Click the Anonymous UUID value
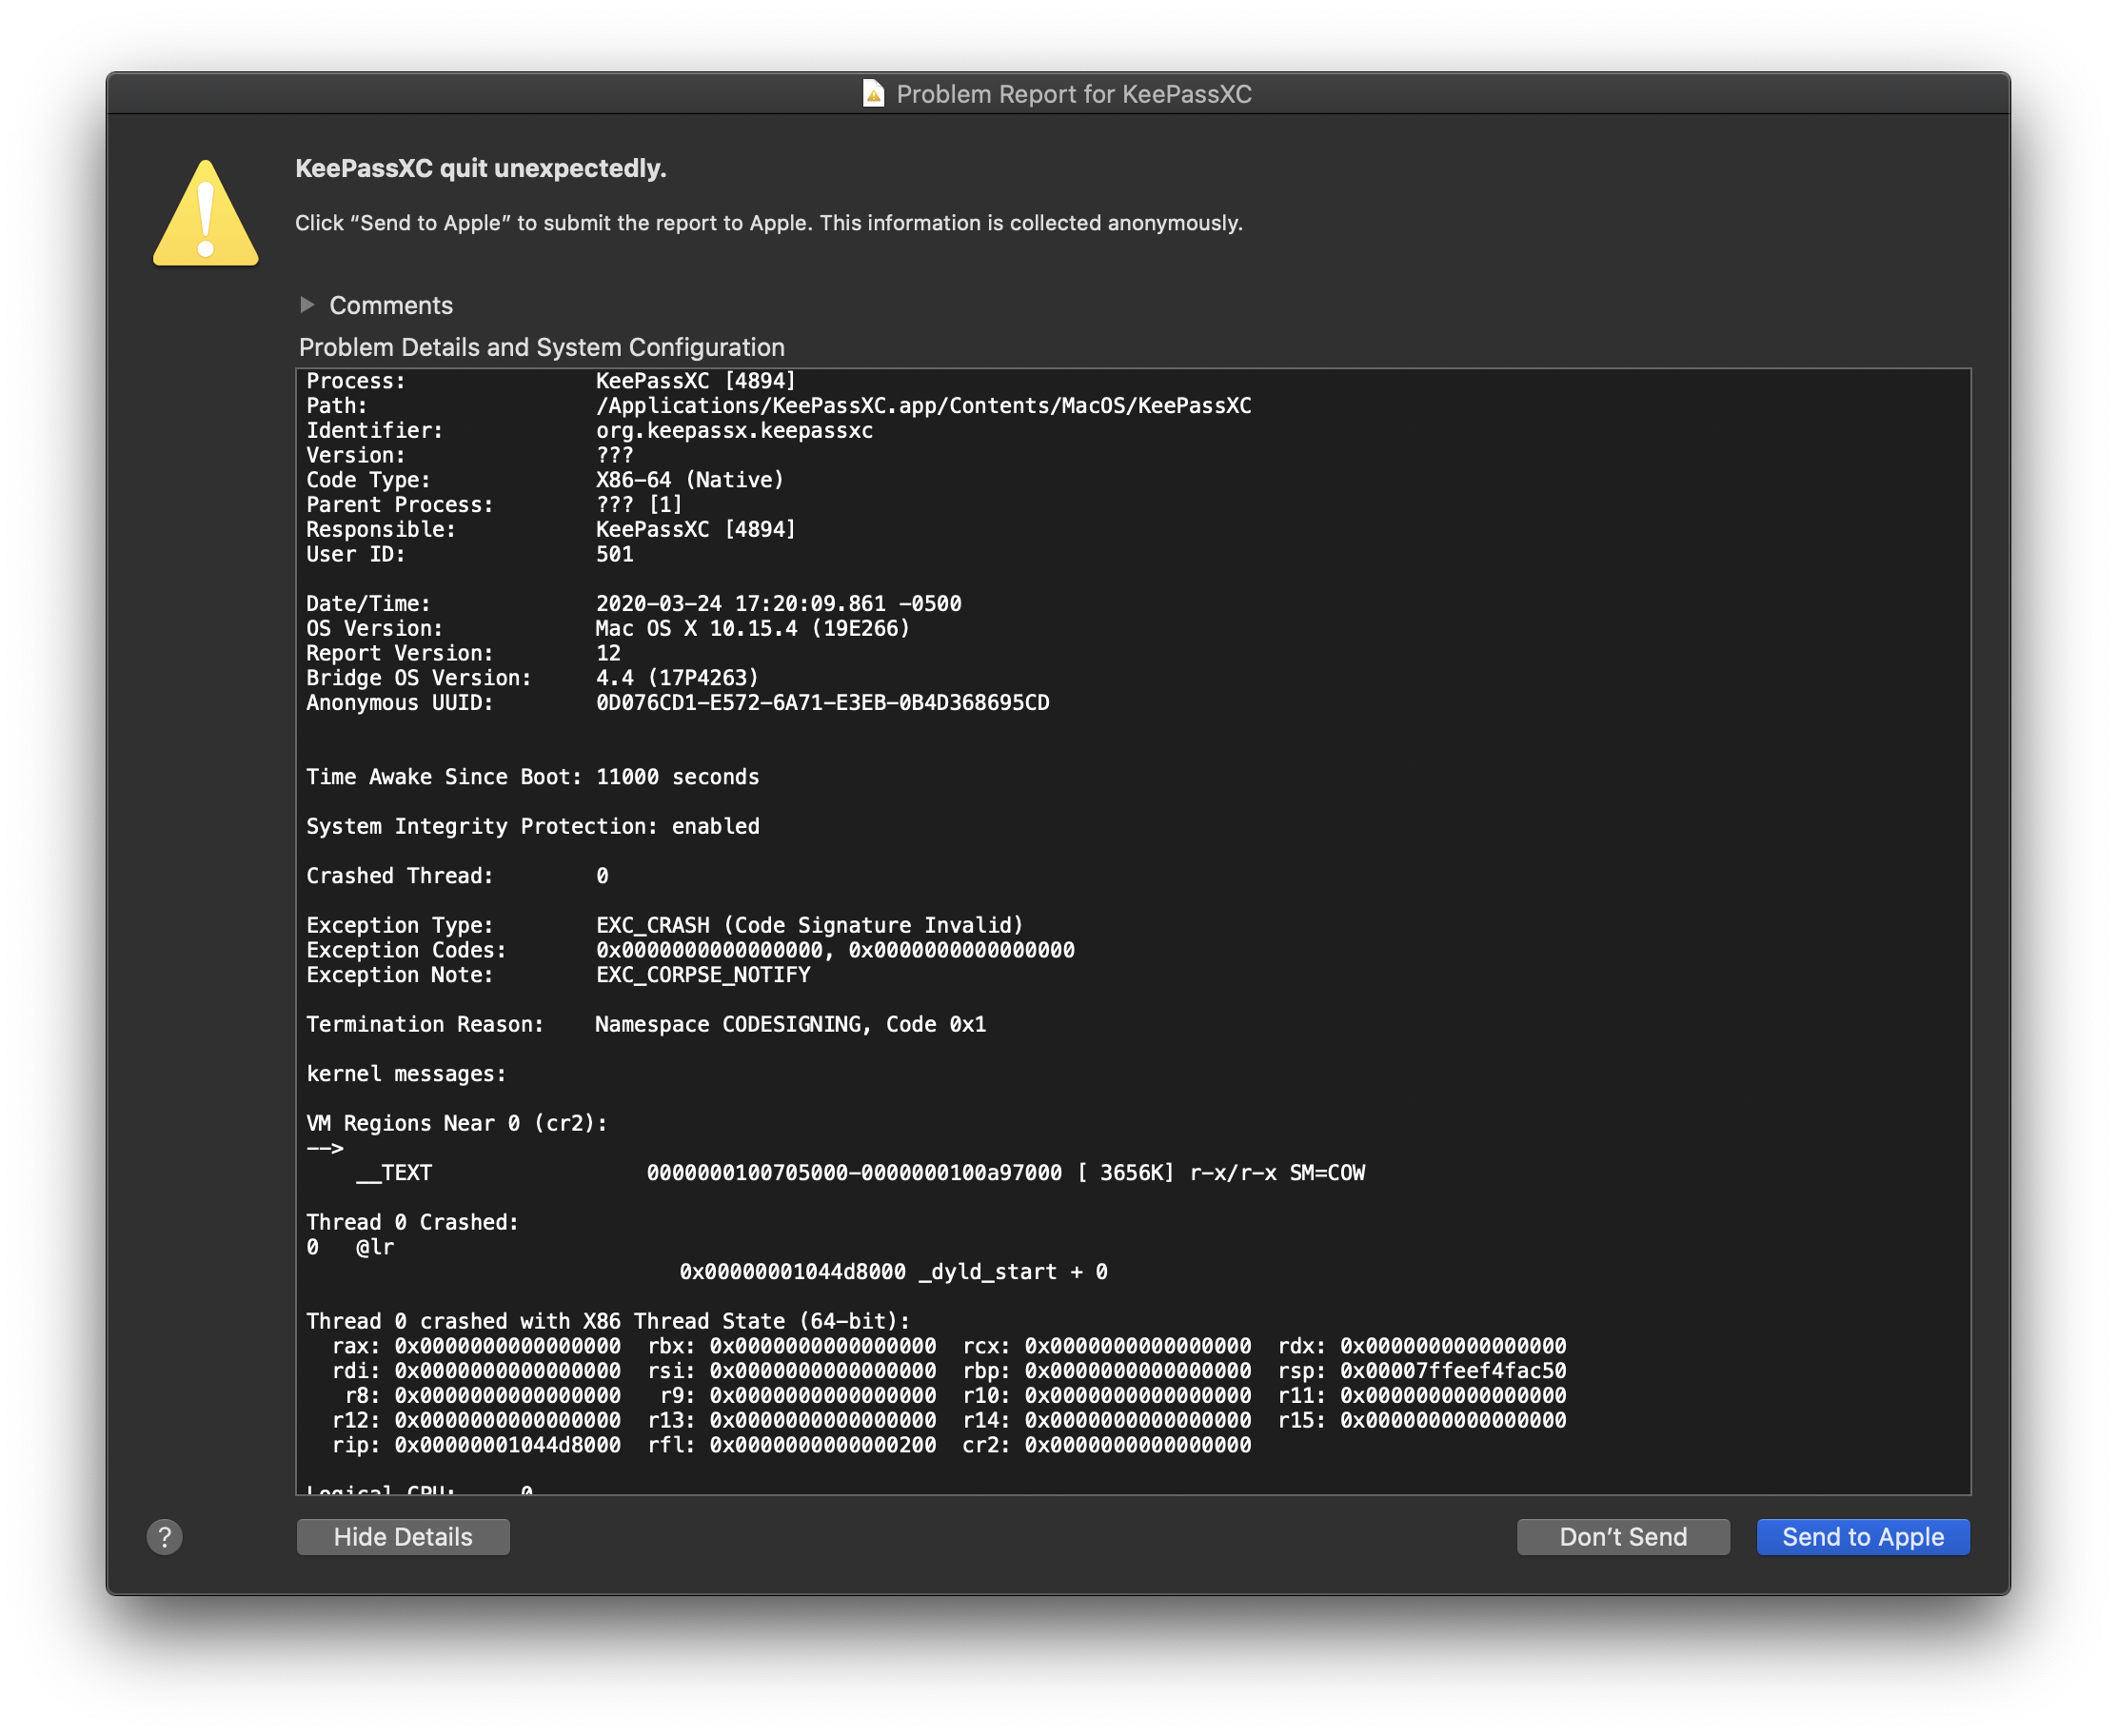 [x=822, y=703]
